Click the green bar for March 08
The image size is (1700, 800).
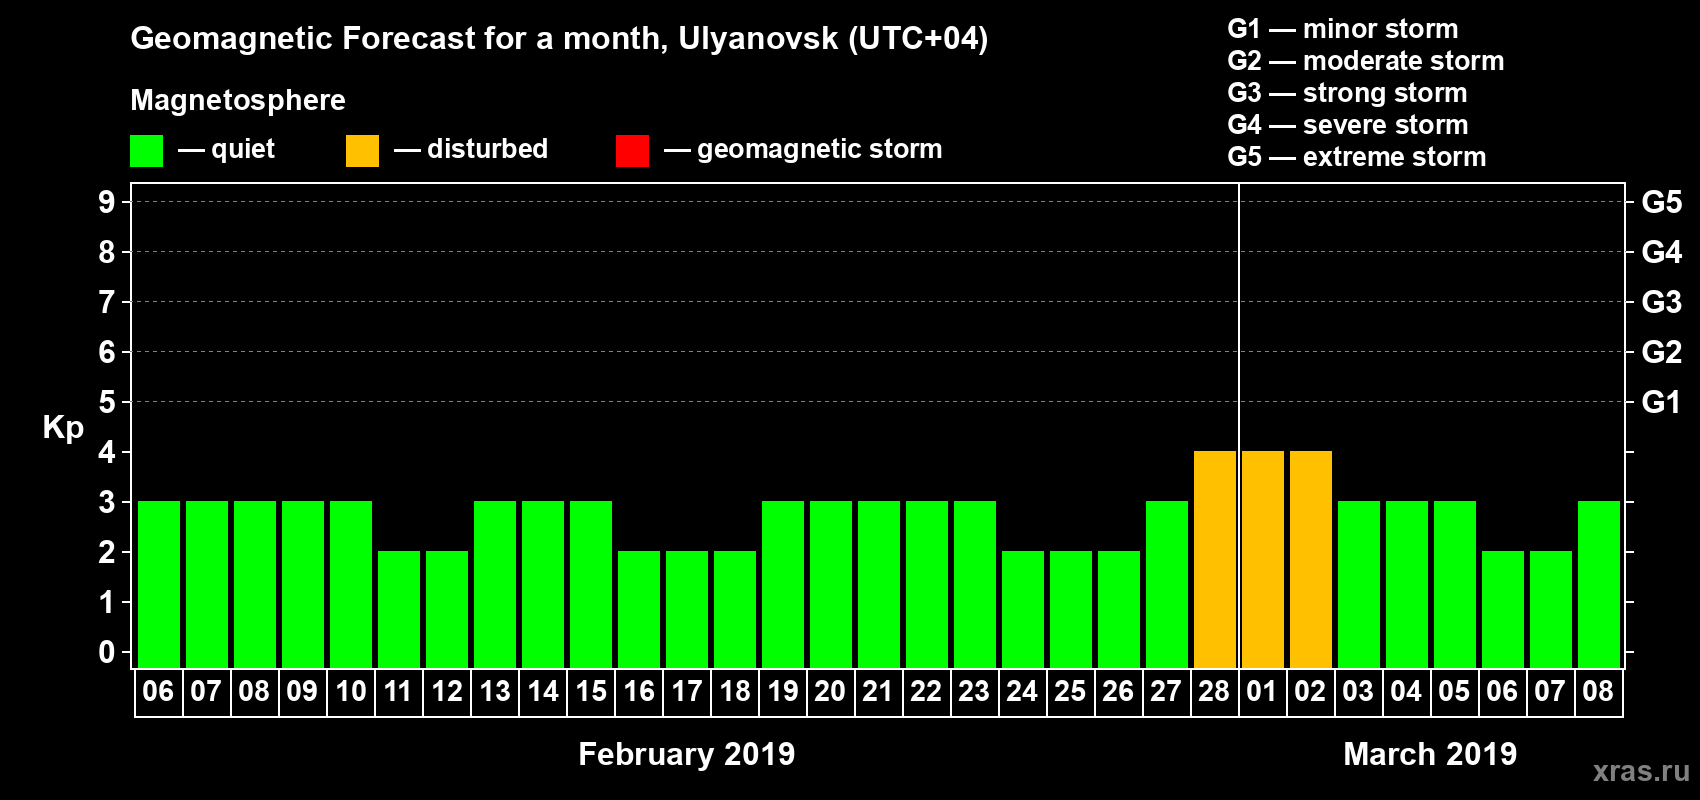[1599, 584]
